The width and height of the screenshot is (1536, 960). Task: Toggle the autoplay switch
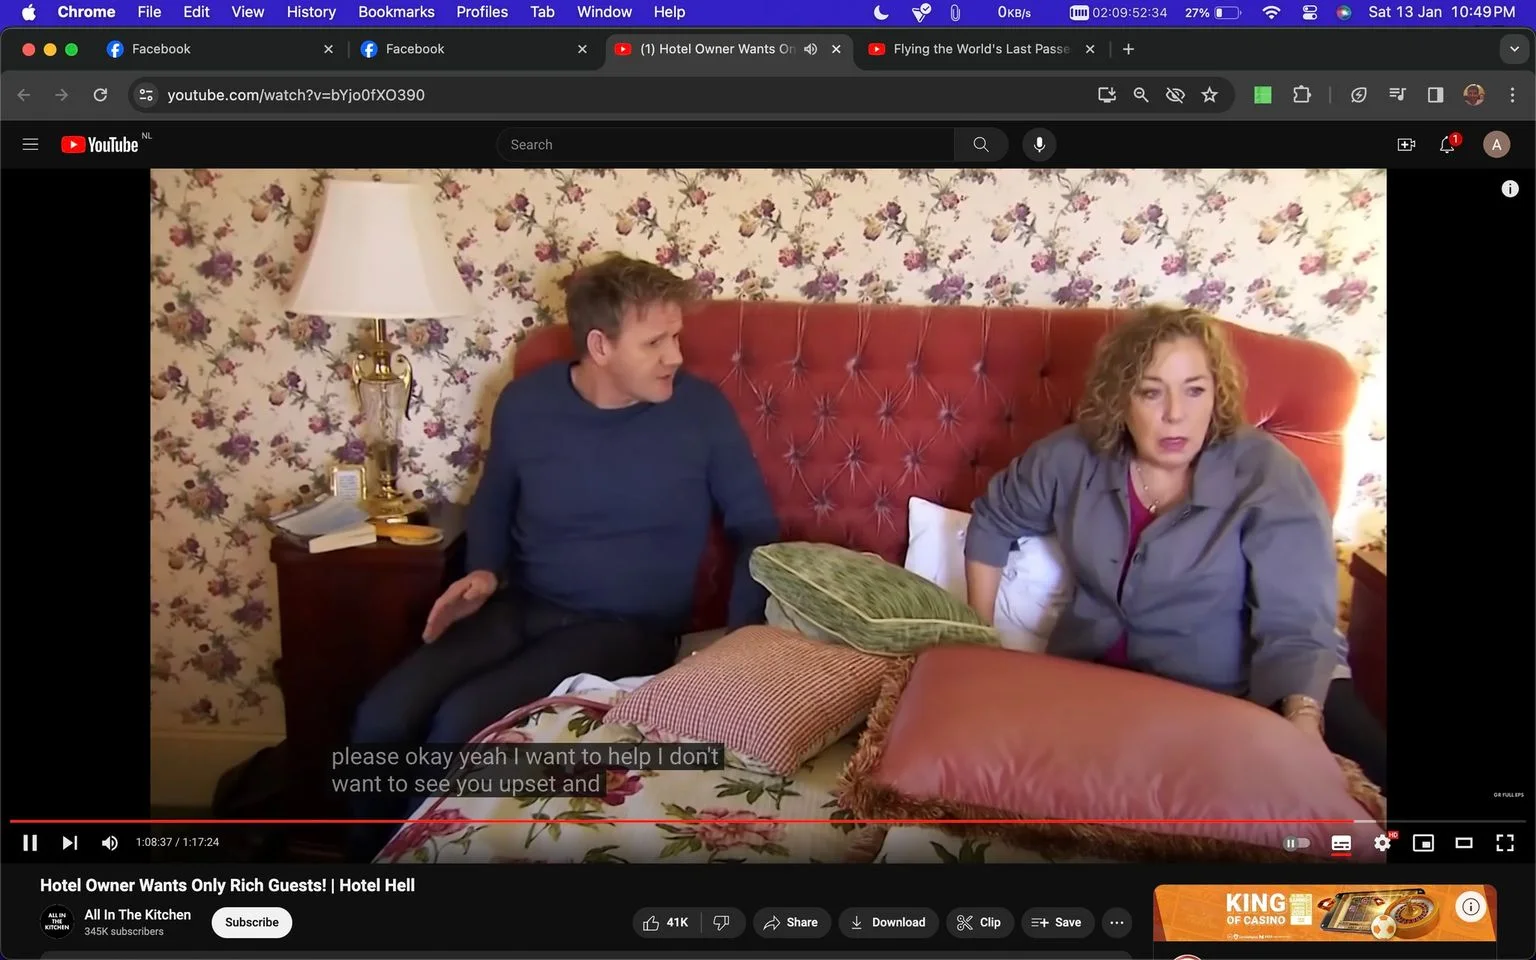tap(1296, 843)
